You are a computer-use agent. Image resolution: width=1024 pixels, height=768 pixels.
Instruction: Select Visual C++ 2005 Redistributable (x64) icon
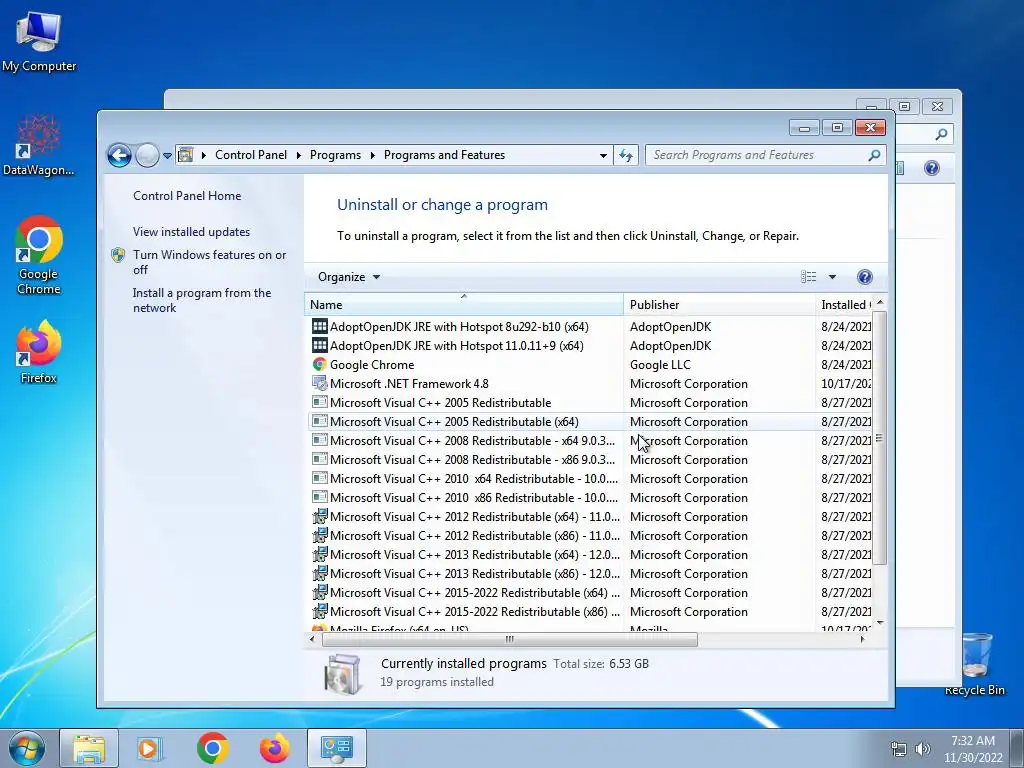(x=319, y=421)
